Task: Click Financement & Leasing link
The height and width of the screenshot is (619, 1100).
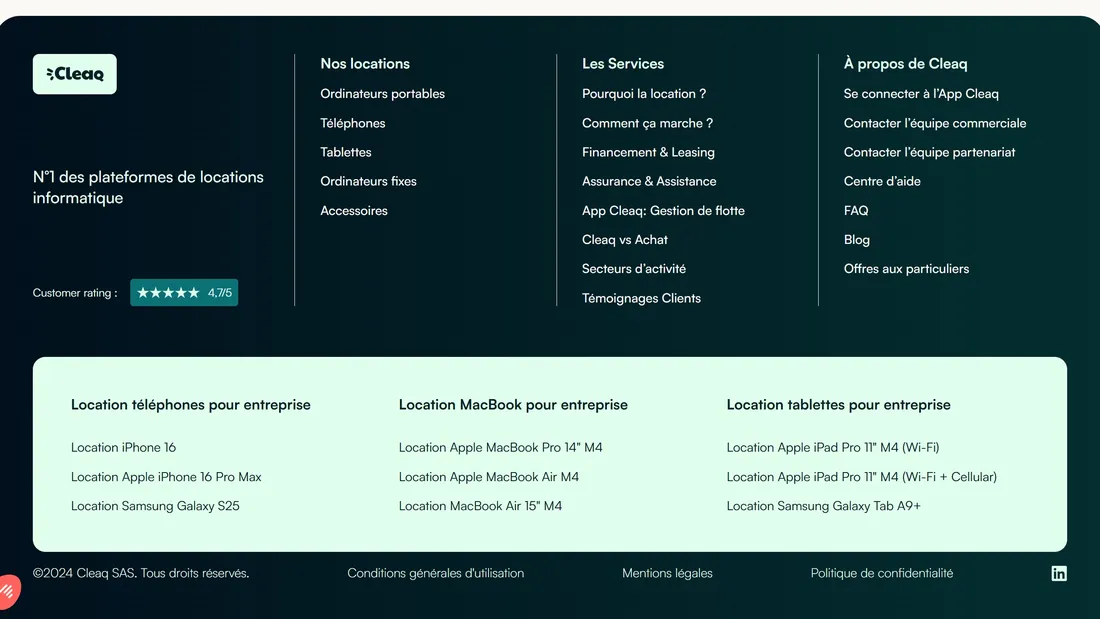Action: pyautogui.click(x=648, y=152)
